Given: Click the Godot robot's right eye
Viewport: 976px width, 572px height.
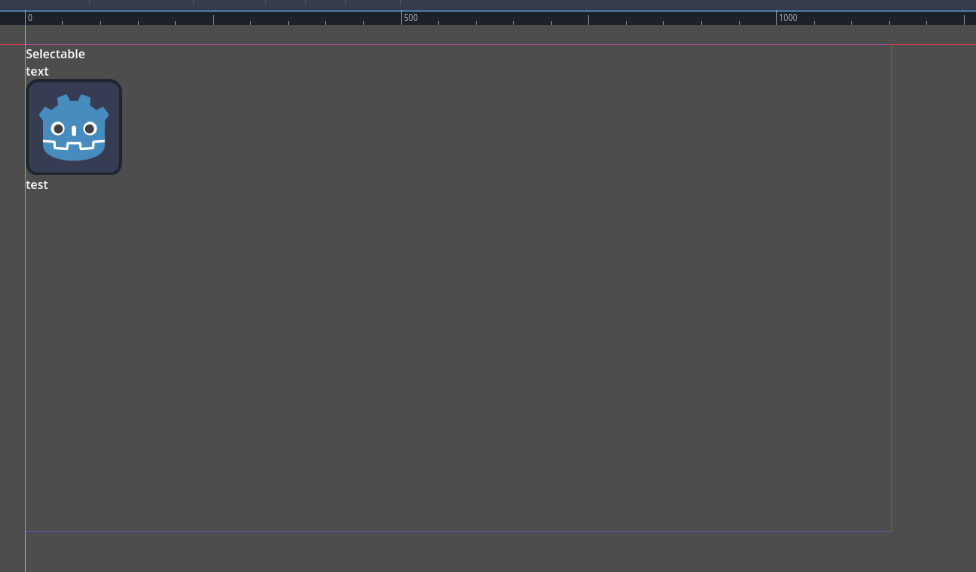Looking at the screenshot, I should click(90, 129).
